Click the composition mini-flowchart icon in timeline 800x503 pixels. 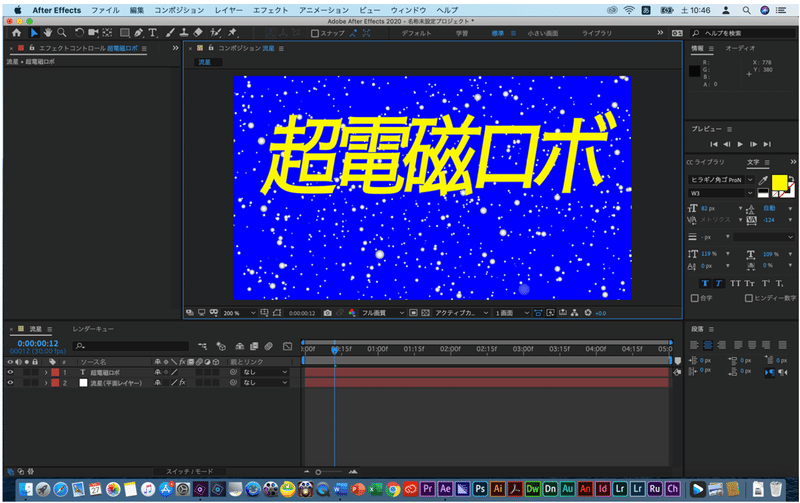click(203, 346)
